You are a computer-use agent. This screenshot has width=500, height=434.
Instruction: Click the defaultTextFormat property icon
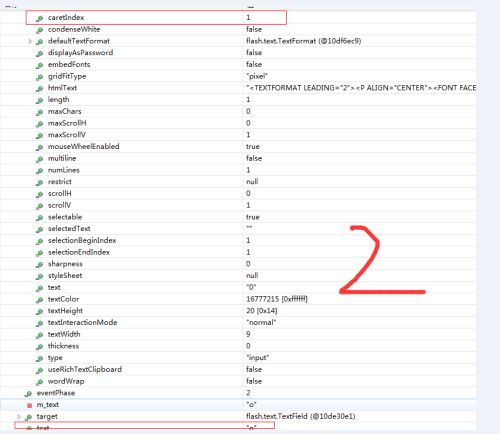(40, 42)
